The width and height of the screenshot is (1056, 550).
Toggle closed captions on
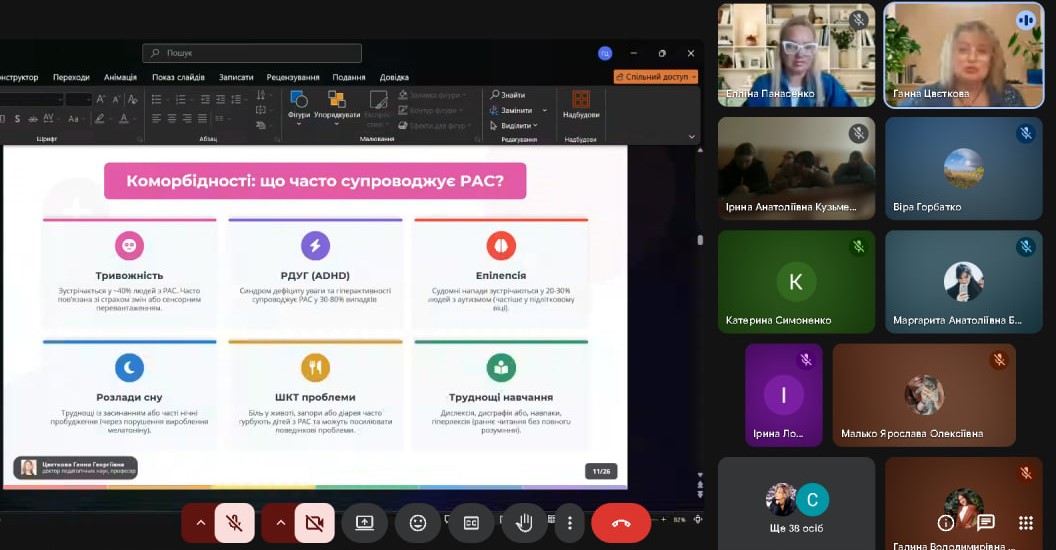(470, 522)
